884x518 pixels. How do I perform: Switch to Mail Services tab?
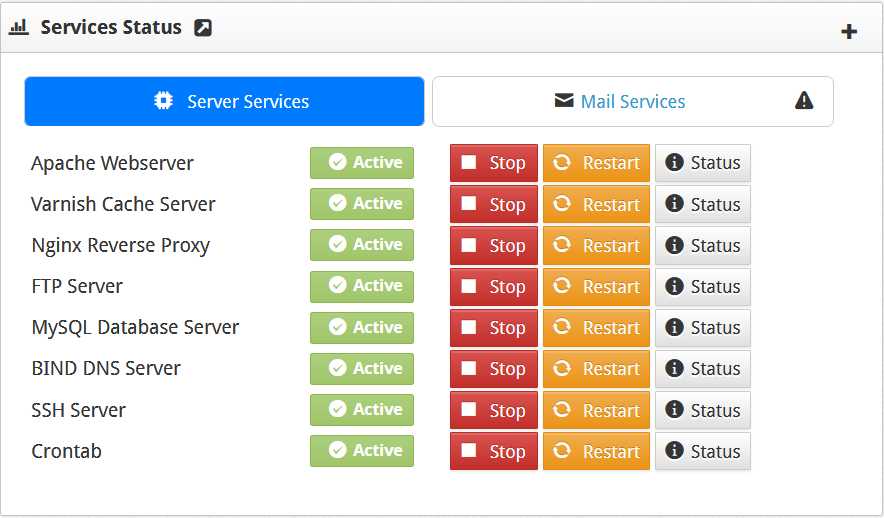633,101
